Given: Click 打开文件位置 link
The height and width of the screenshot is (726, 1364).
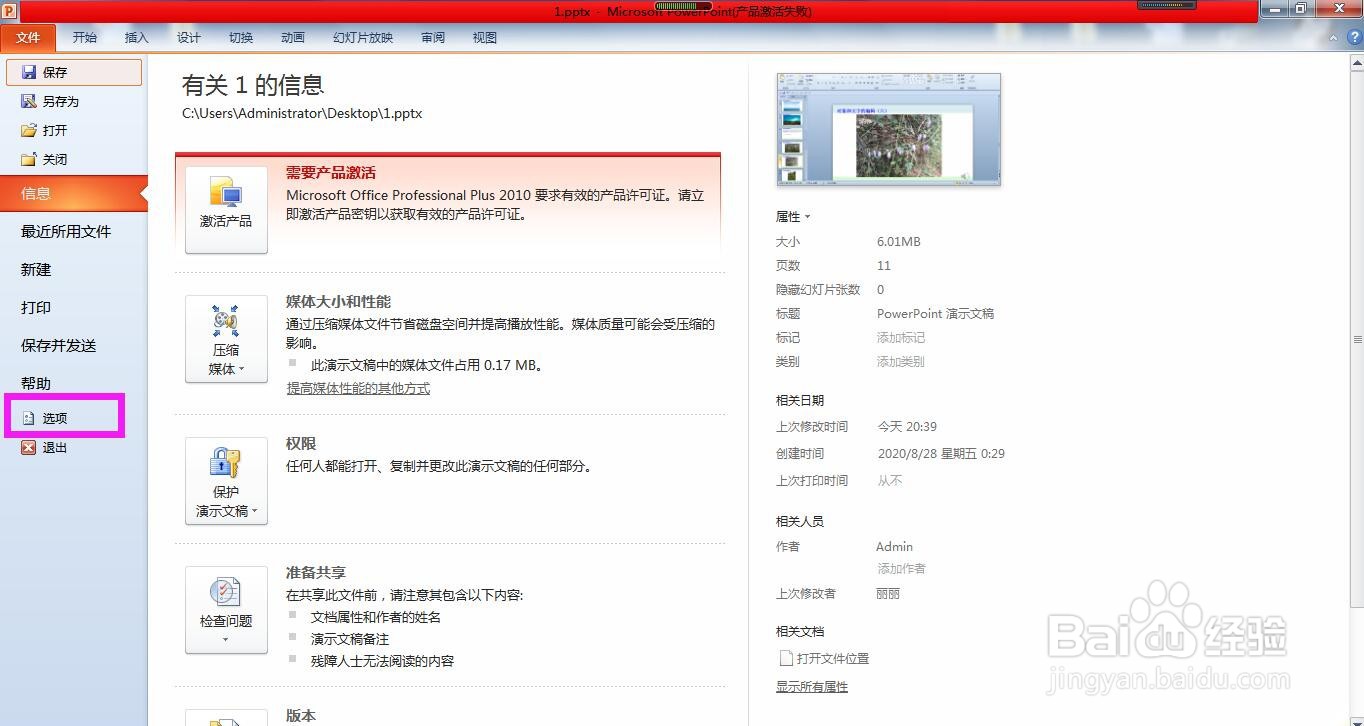Looking at the screenshot, I should [x=833, y=658].
